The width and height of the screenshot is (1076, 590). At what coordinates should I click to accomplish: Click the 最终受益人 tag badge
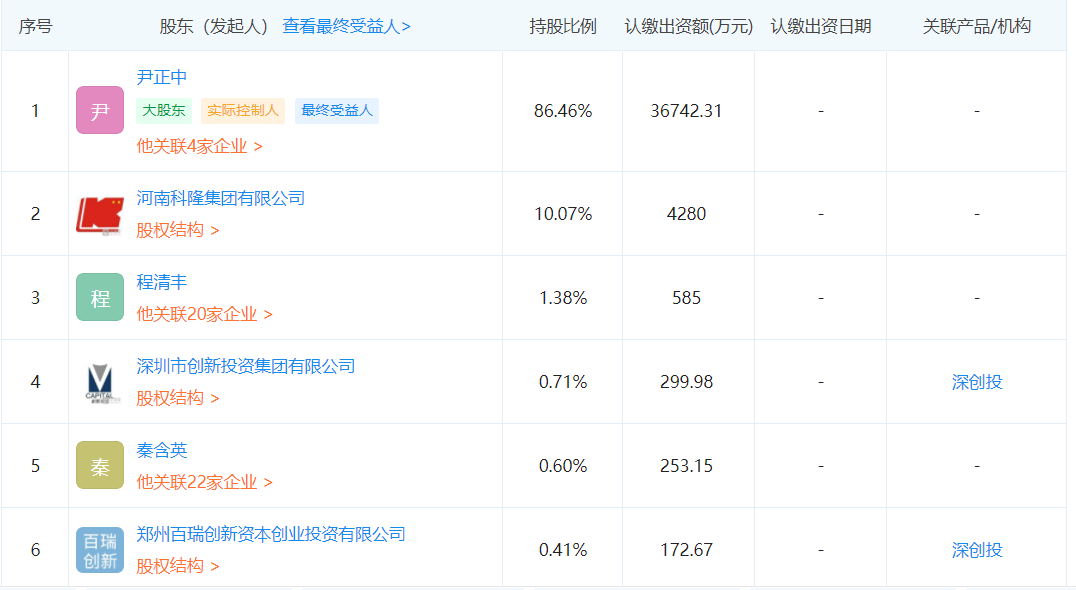click(337, 111)
